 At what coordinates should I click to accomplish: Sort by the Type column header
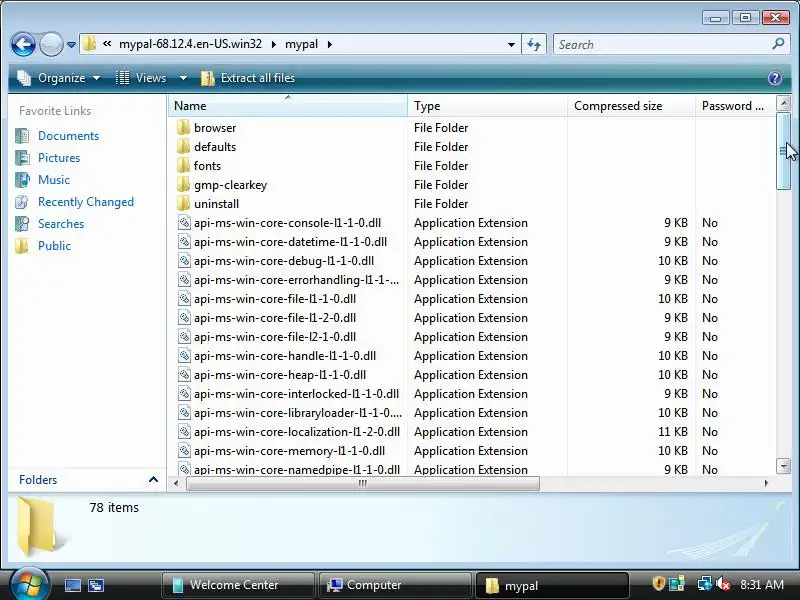point(487,106)
